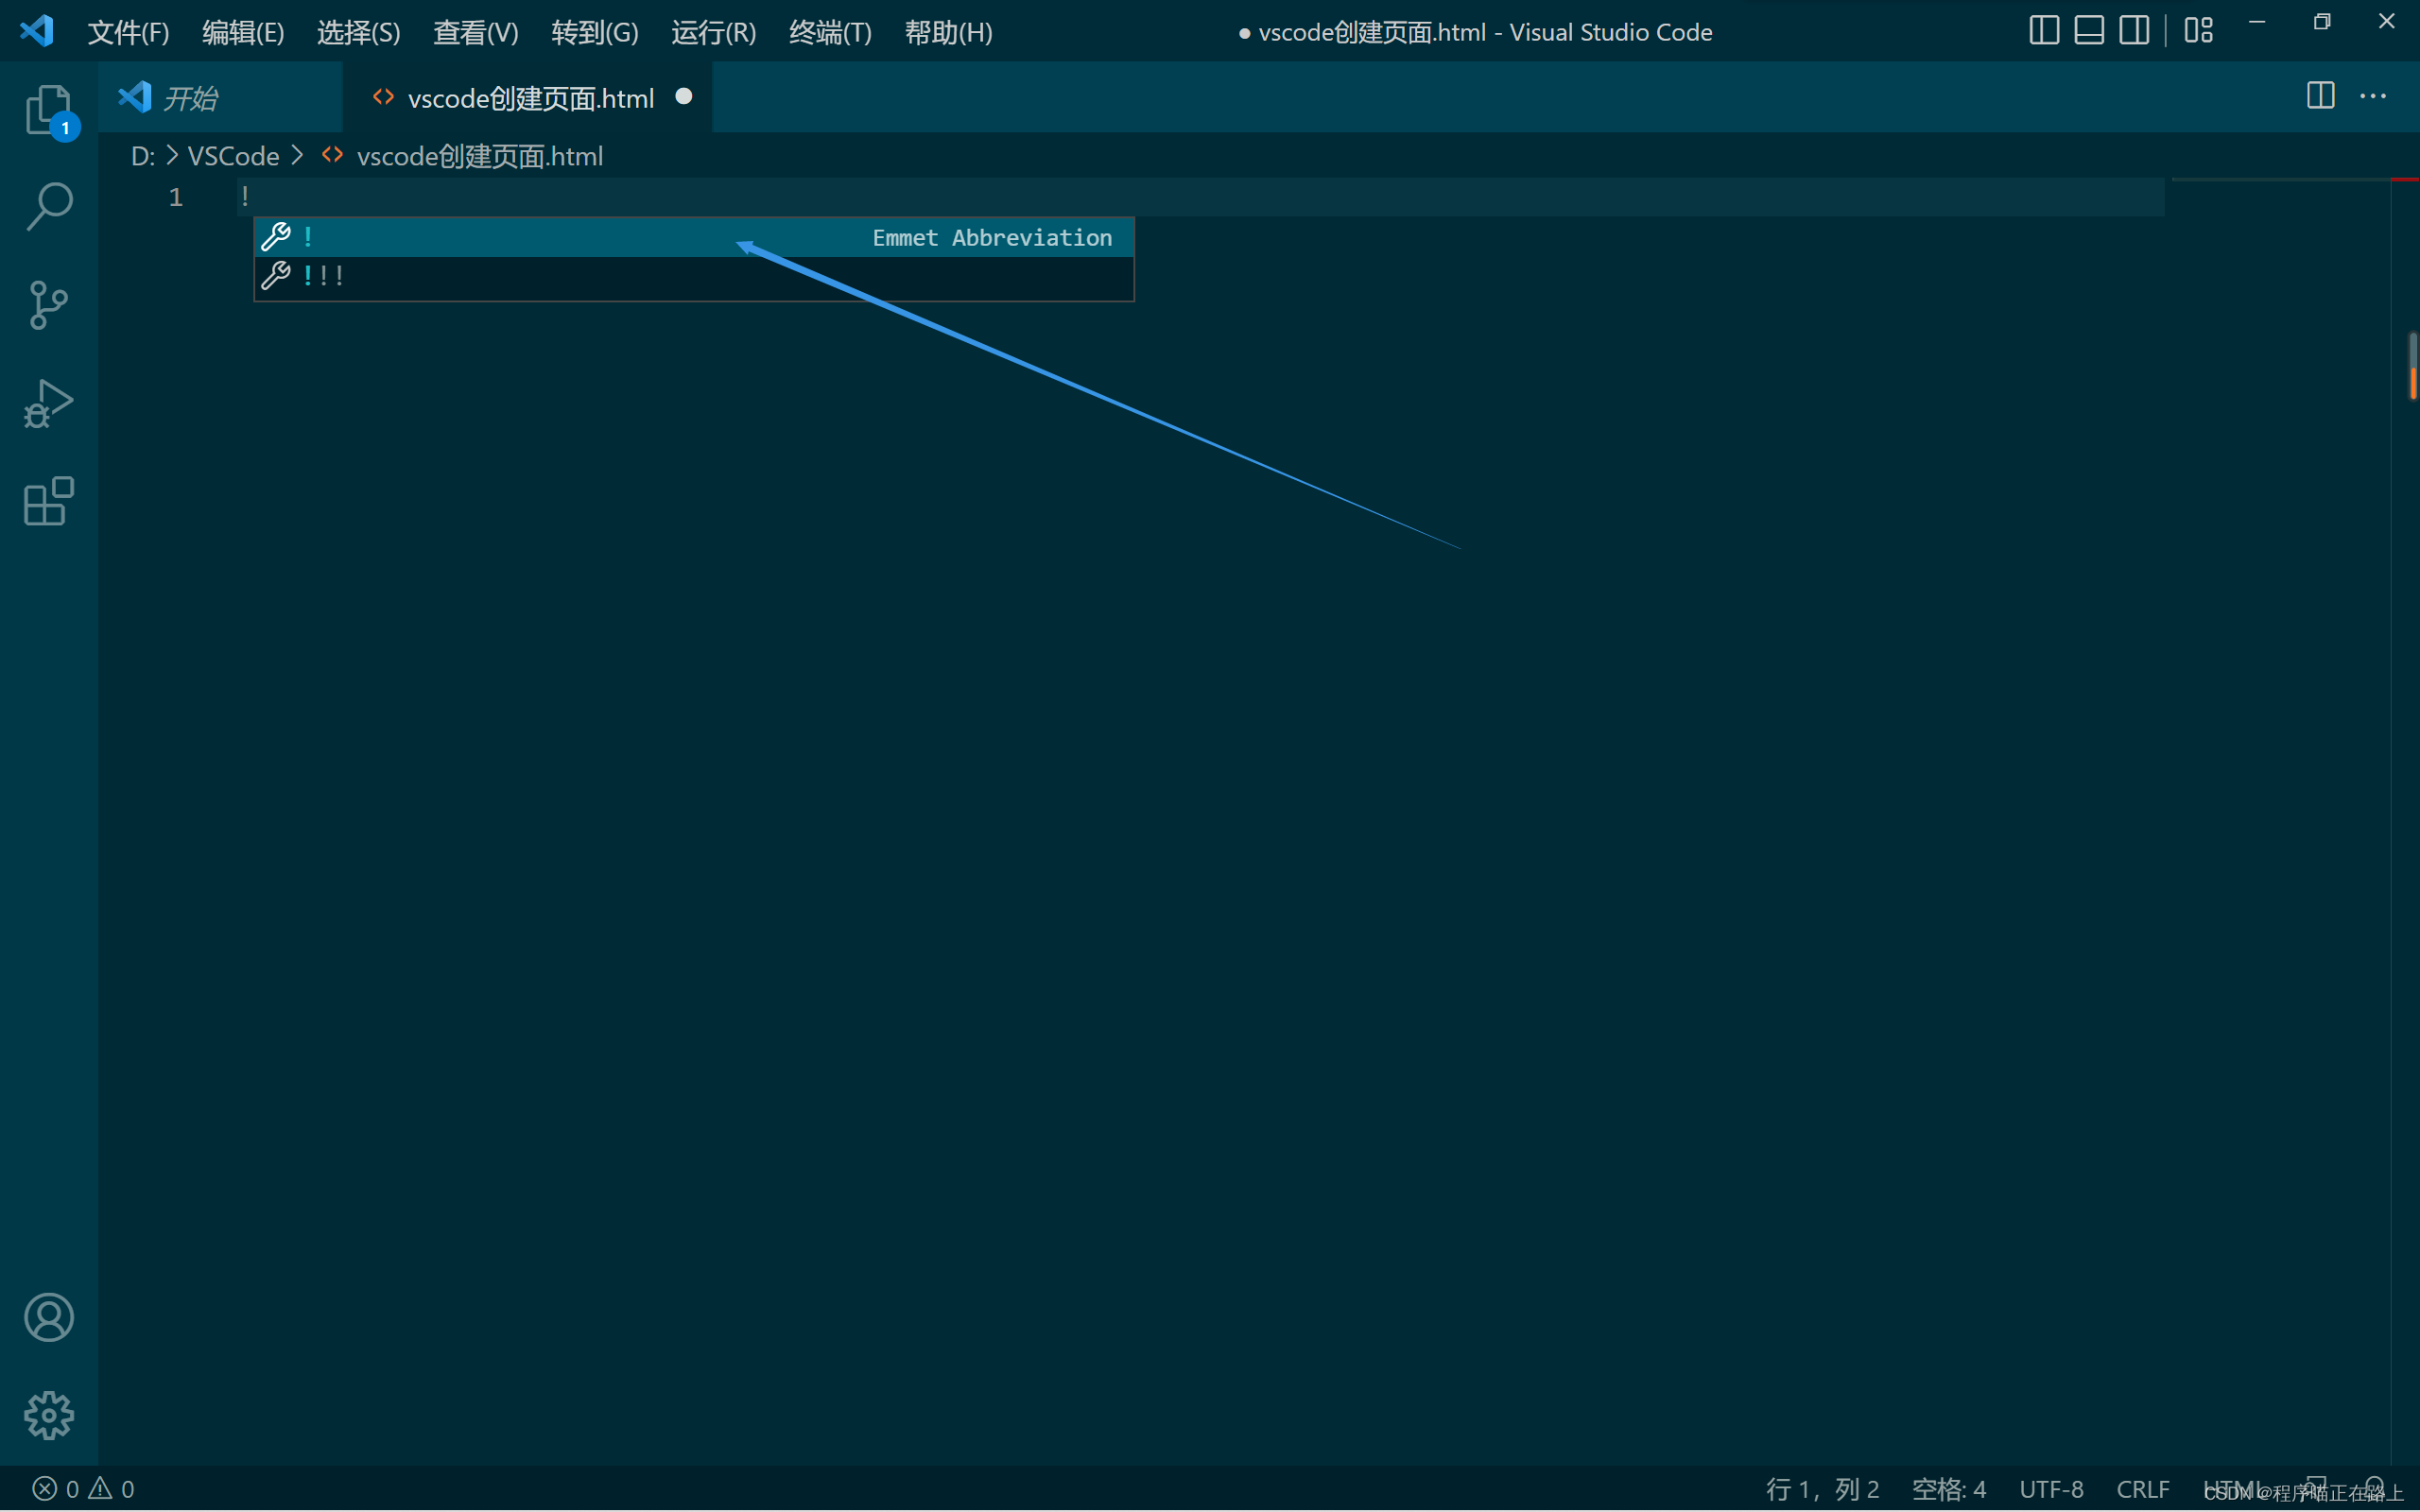Toggle secondary side bar layout icon
This screenshot has width=2420, height=1512.
tap(2133, 30)
